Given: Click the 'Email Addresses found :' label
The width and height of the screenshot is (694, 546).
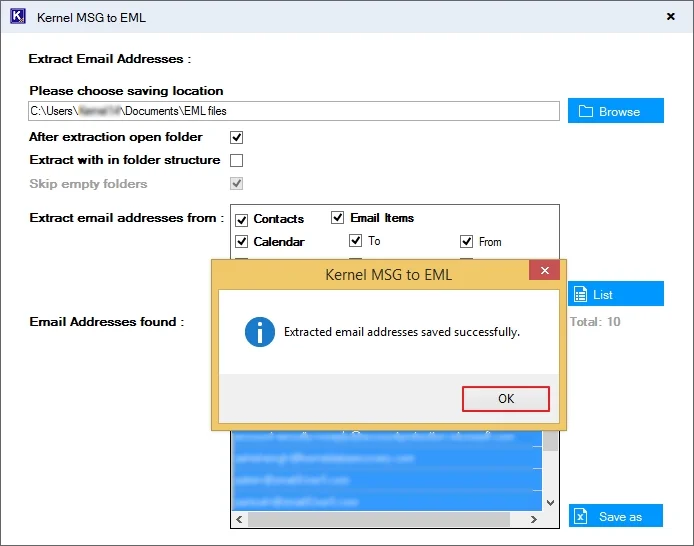Looking at the screenshot, I should click(x=107, y=322).
